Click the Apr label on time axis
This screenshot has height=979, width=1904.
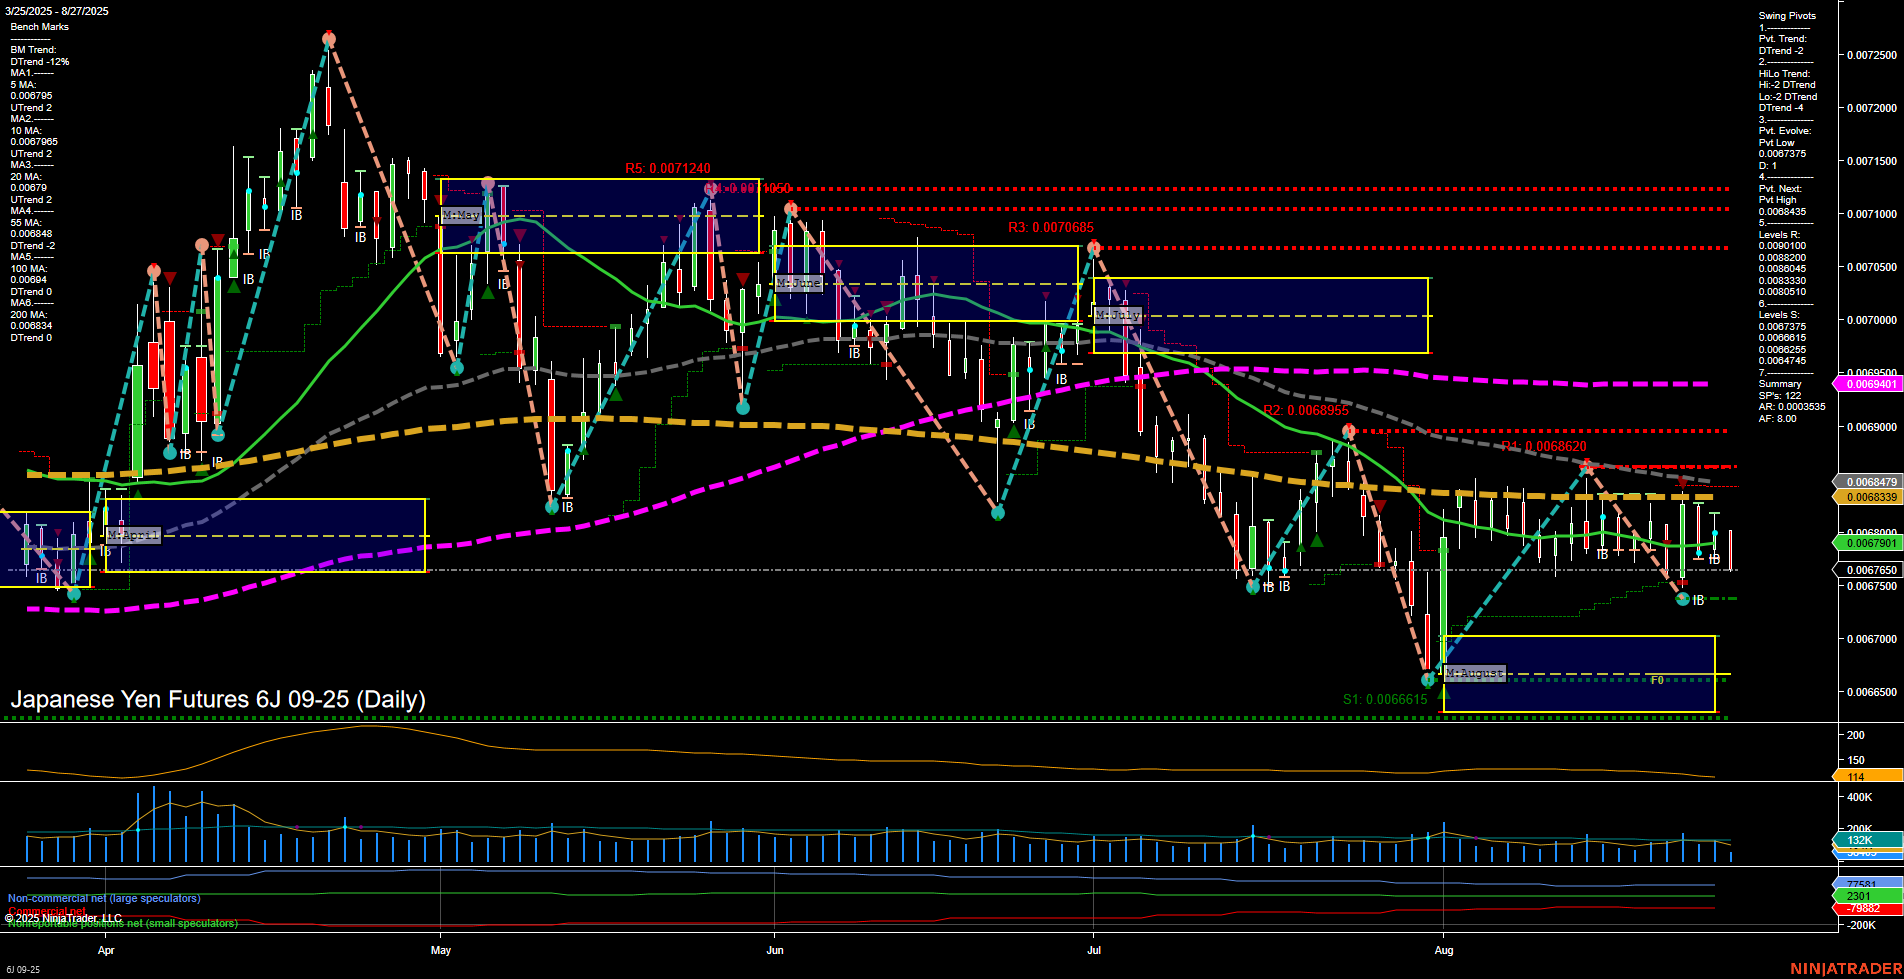tap(106, 950)
